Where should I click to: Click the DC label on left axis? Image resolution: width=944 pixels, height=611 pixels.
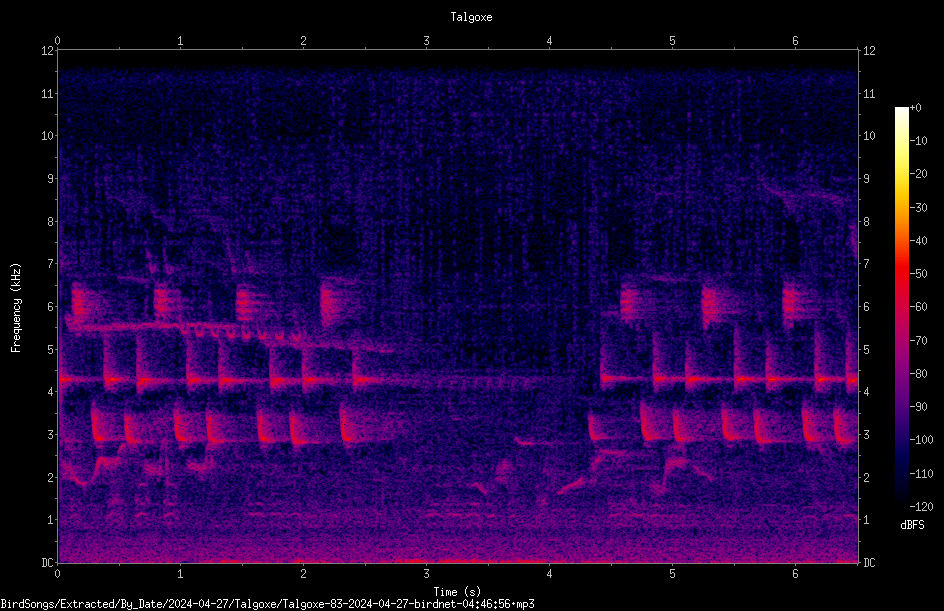pos(48,562)
